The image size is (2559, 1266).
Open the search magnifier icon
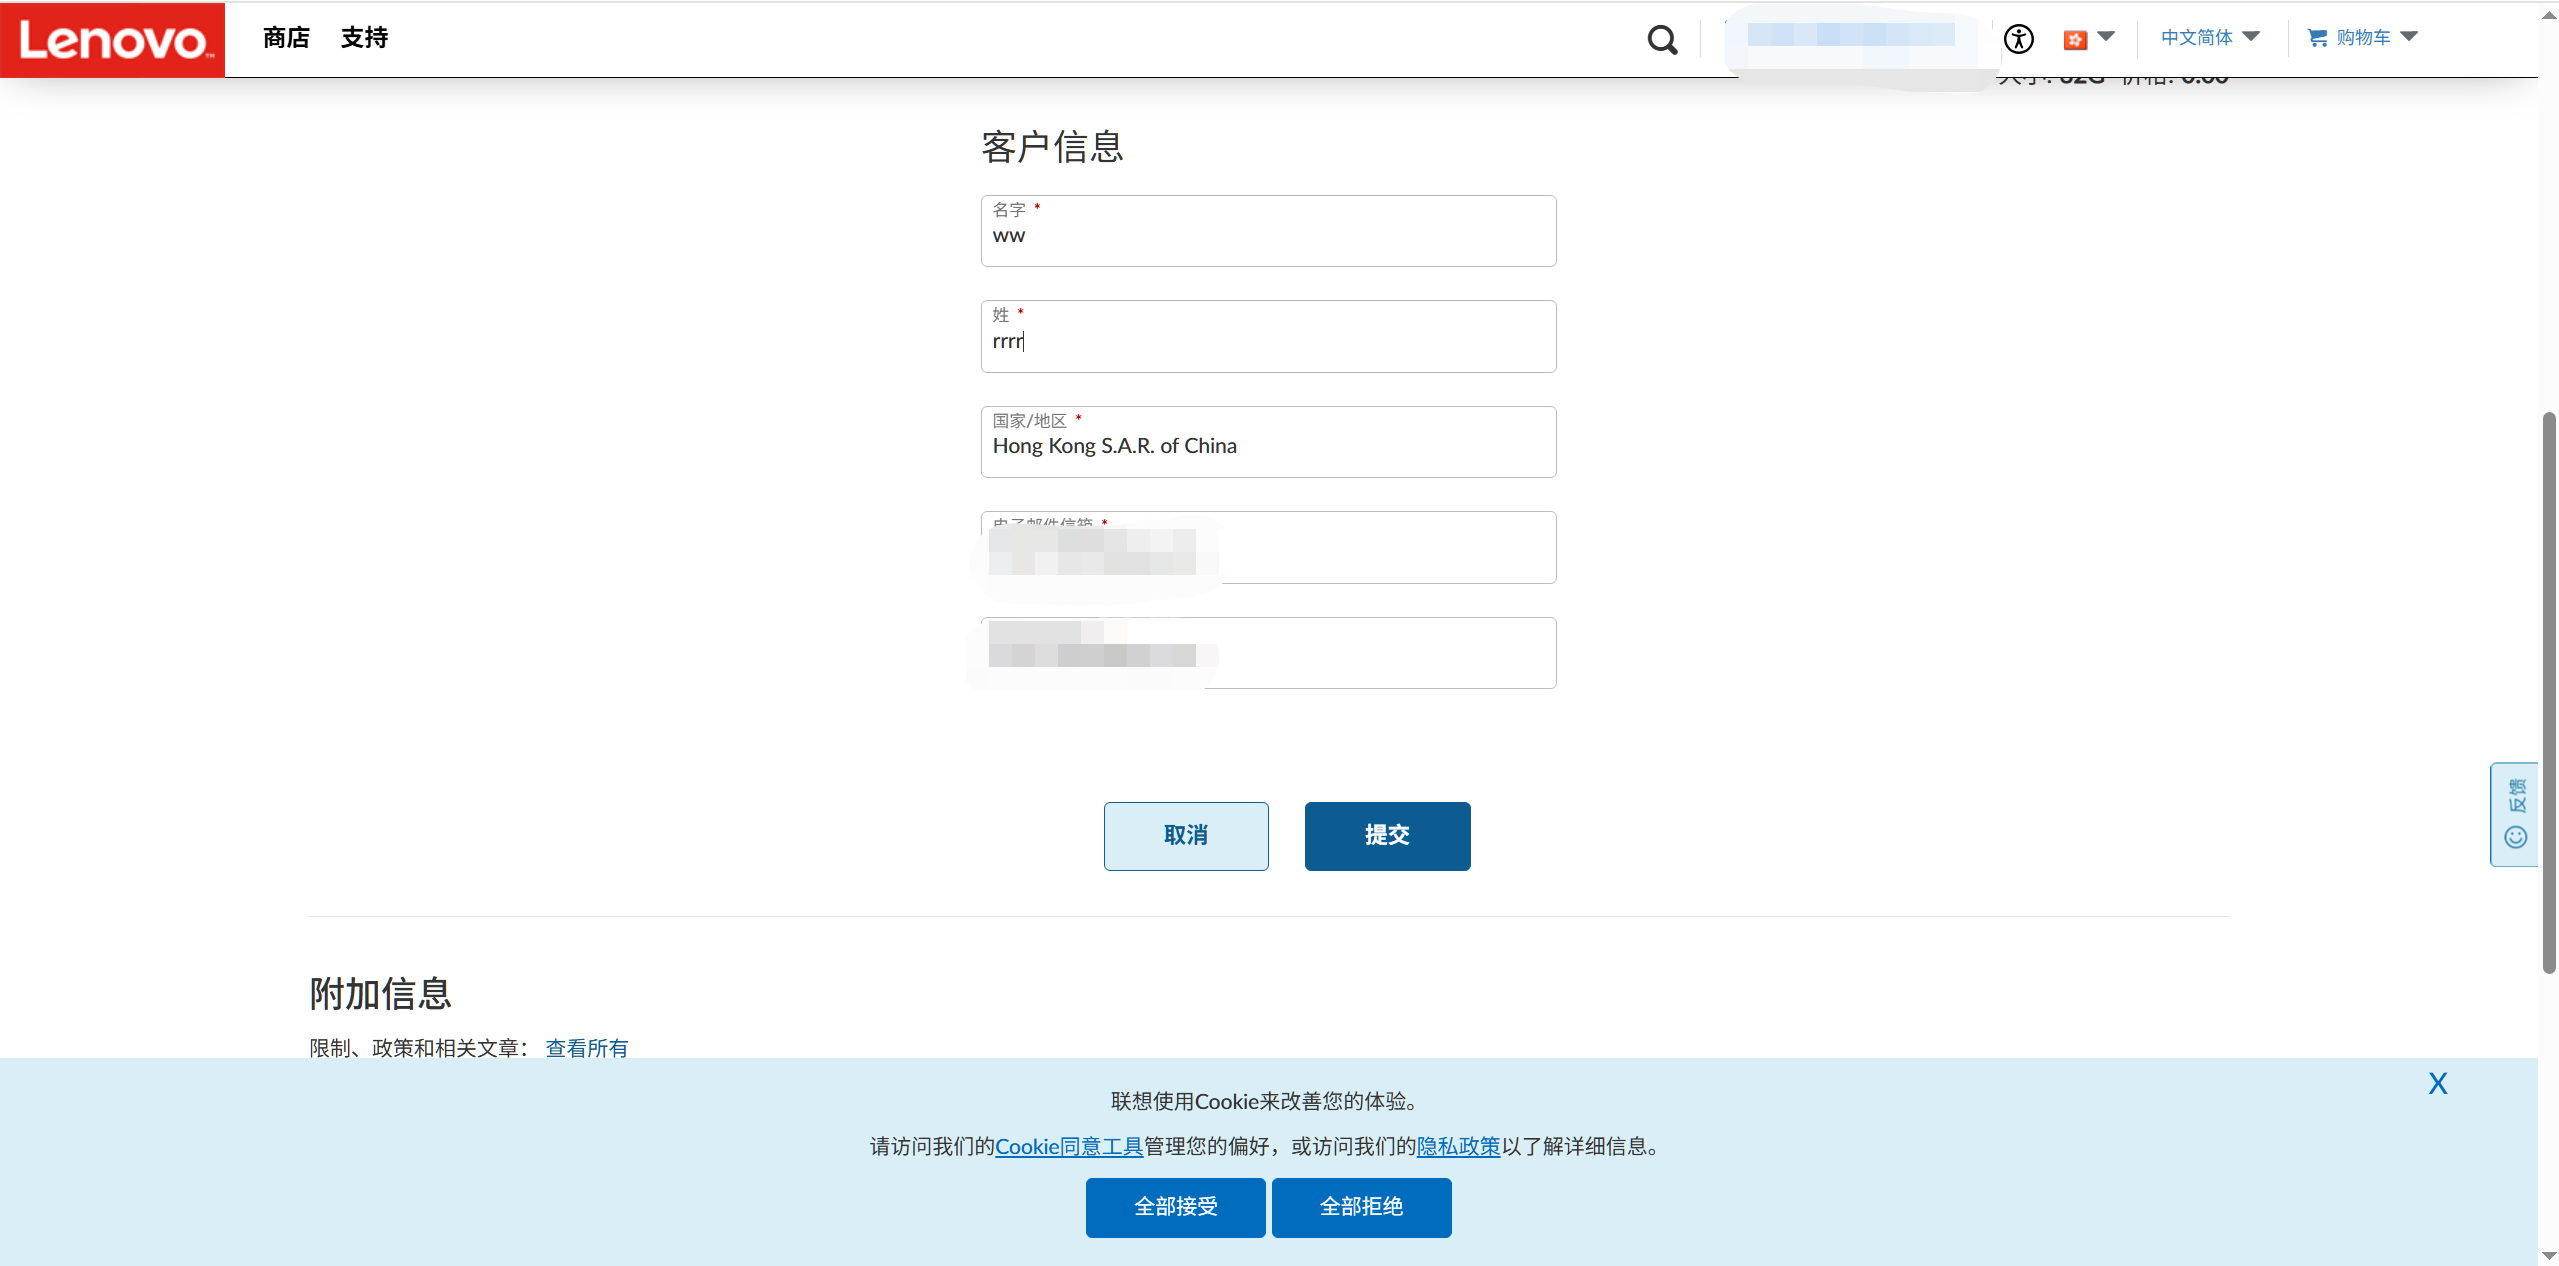[1662, 40]
